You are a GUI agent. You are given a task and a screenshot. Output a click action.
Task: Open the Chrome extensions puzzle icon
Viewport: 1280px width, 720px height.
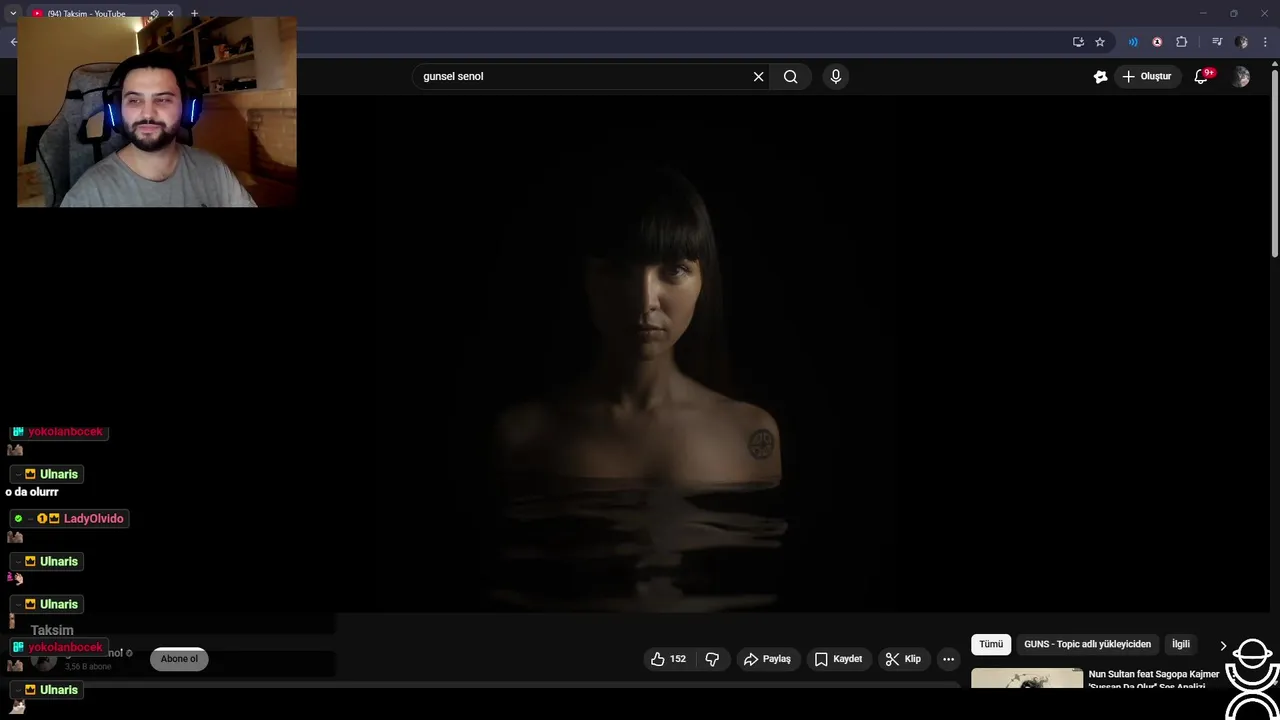click(1182, 42)
